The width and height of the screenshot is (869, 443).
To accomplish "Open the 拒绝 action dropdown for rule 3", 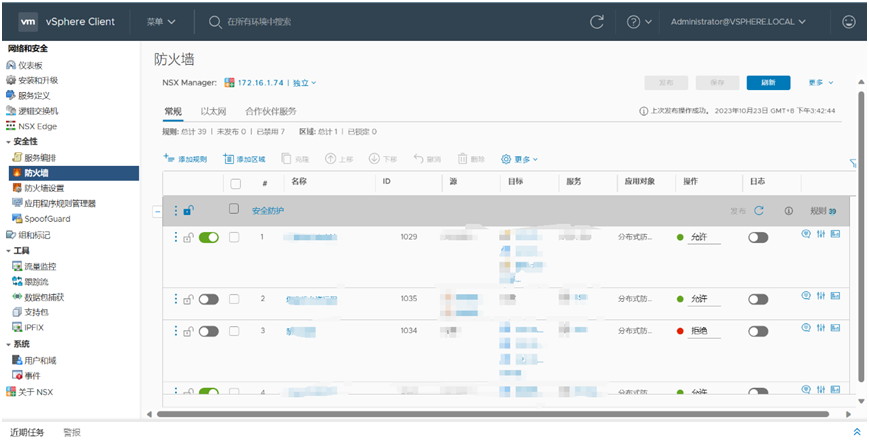I will [x=704, y=331].
